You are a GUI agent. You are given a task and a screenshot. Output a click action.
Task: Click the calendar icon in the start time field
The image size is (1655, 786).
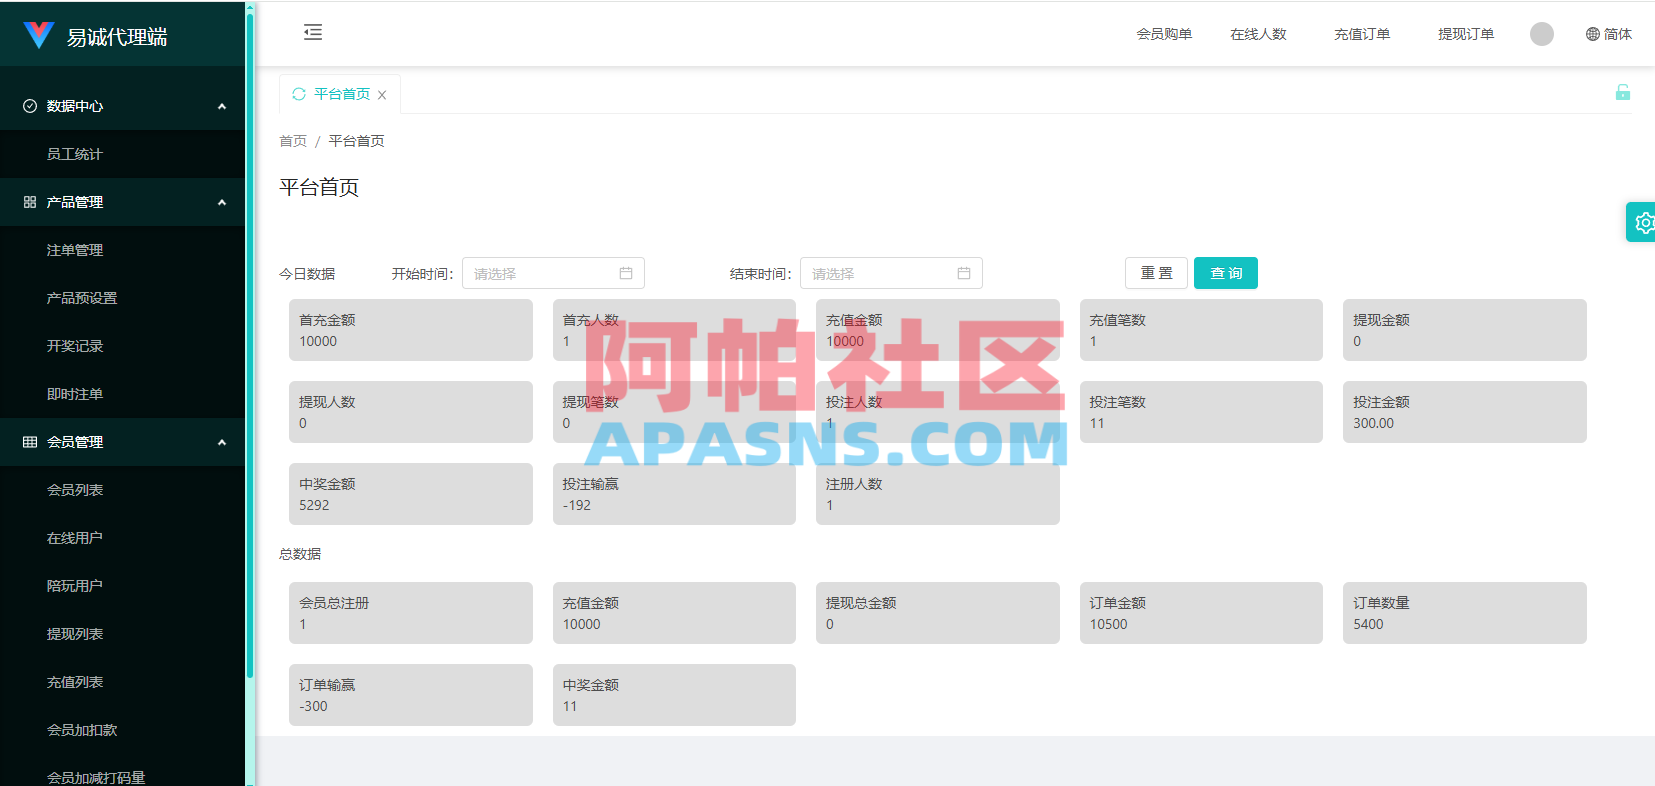pyautogui.click(x=626, y=273)
